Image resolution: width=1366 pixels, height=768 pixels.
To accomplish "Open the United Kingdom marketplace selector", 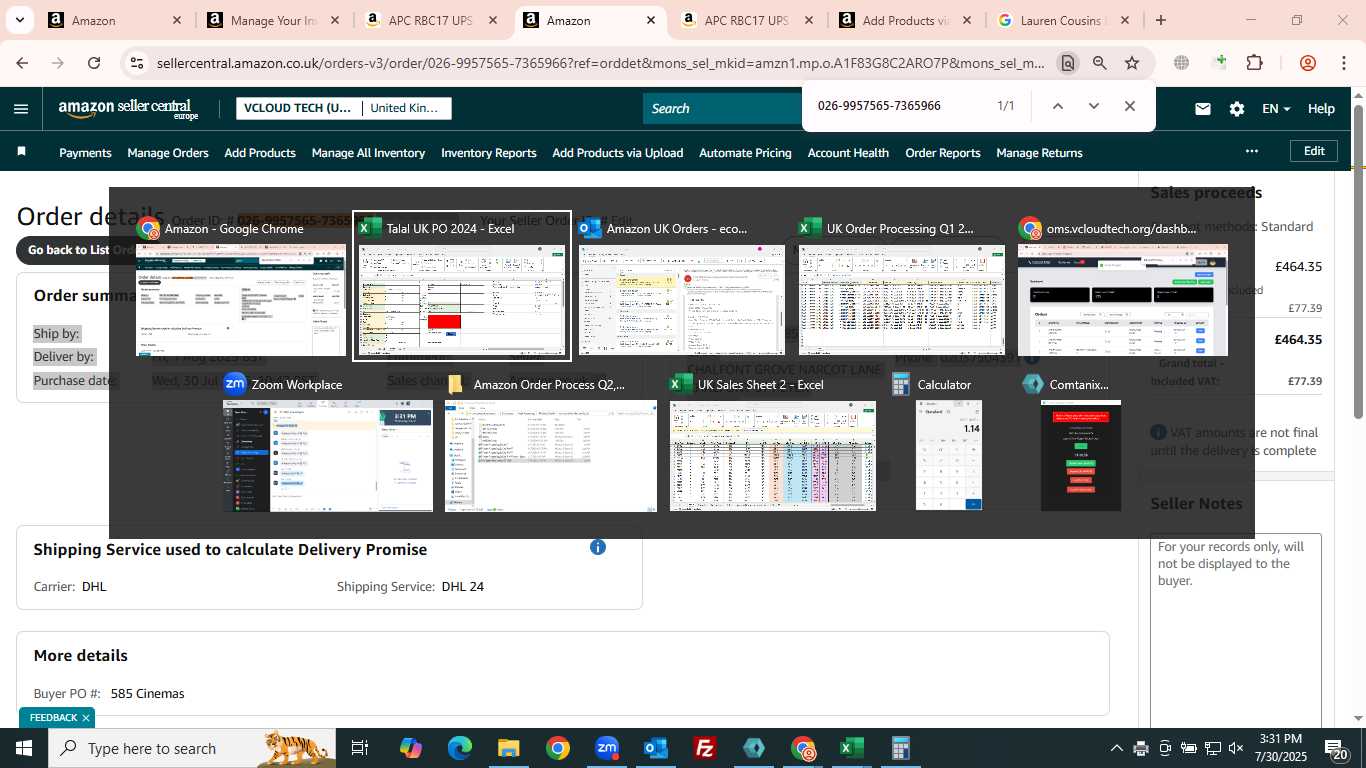I will pyautogui.click(x=405, y=108).
